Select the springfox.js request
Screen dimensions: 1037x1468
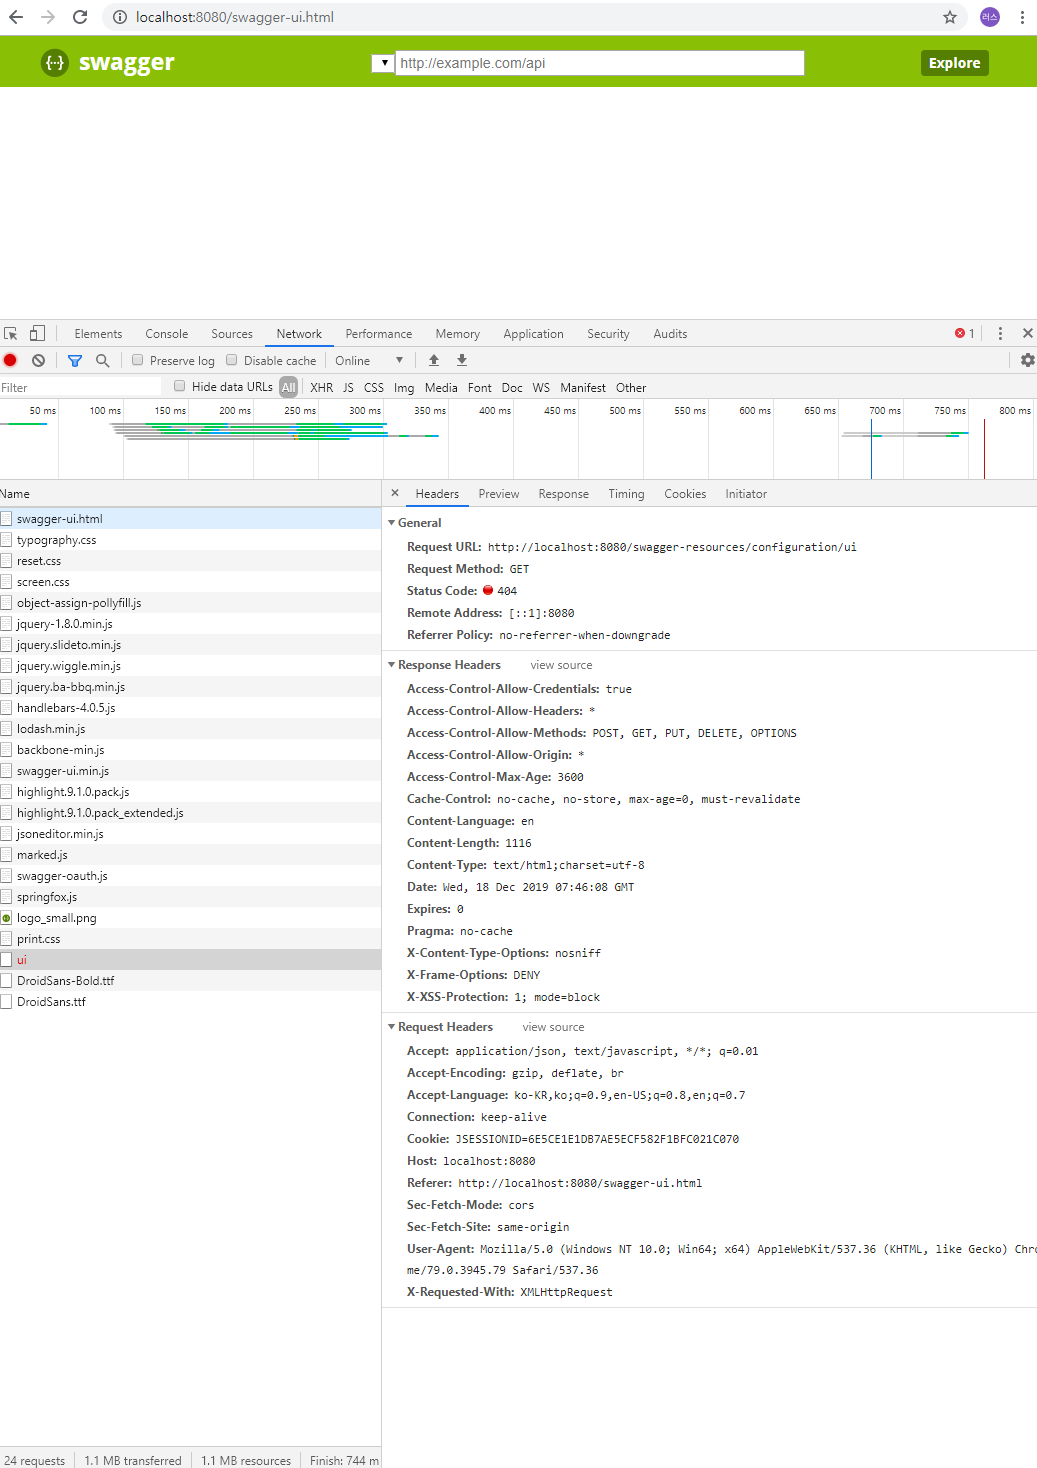[x=190, y=897]
